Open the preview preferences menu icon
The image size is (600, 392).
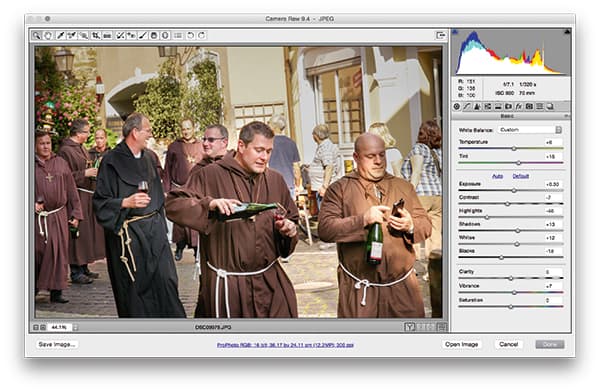442,327
